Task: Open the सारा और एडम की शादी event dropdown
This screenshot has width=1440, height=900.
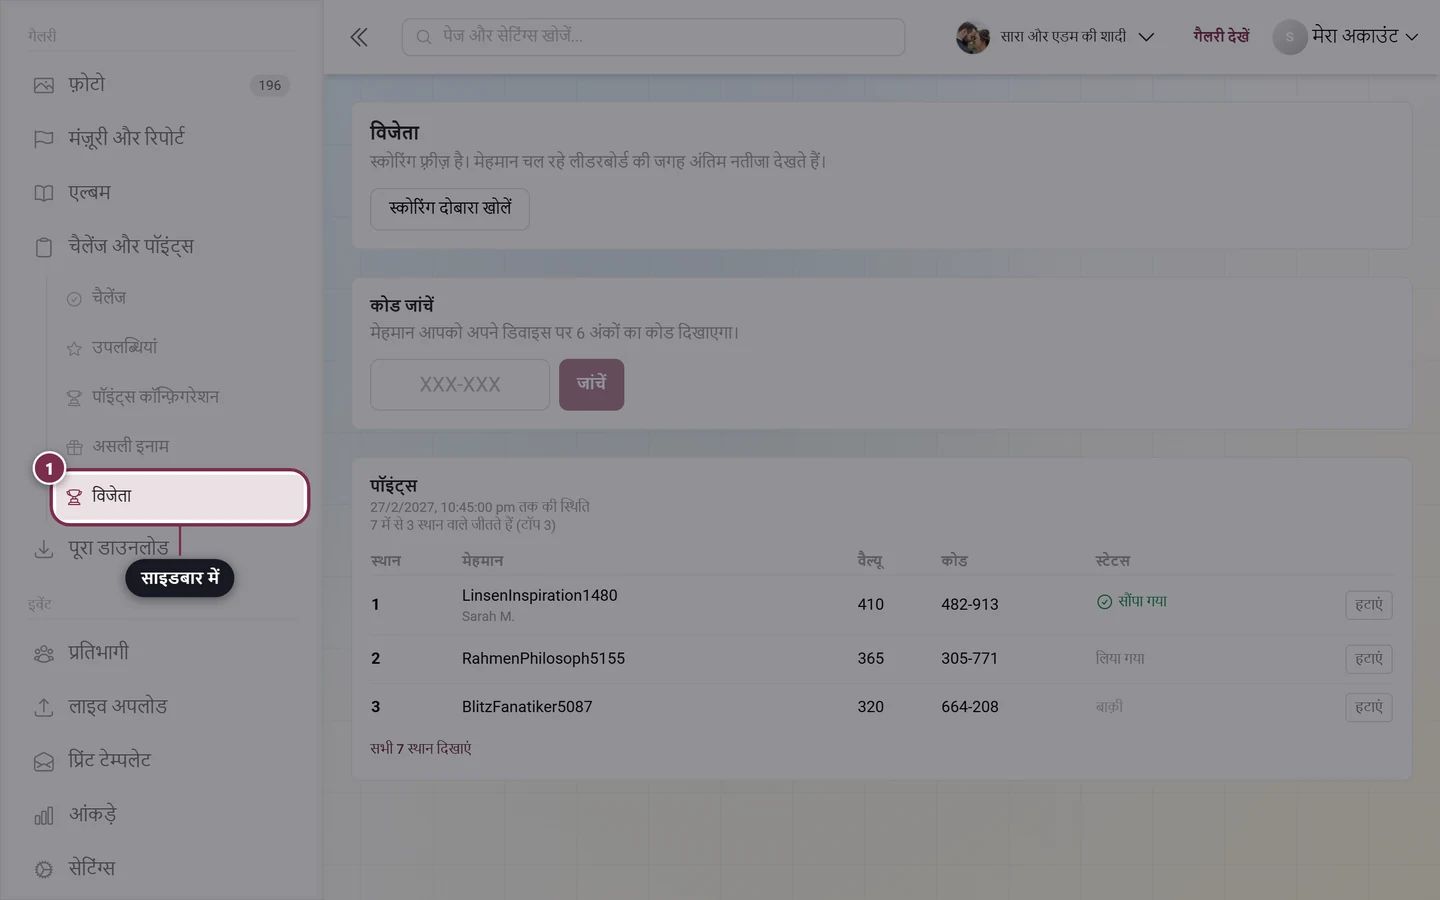Action: [x=1056, y=37]
